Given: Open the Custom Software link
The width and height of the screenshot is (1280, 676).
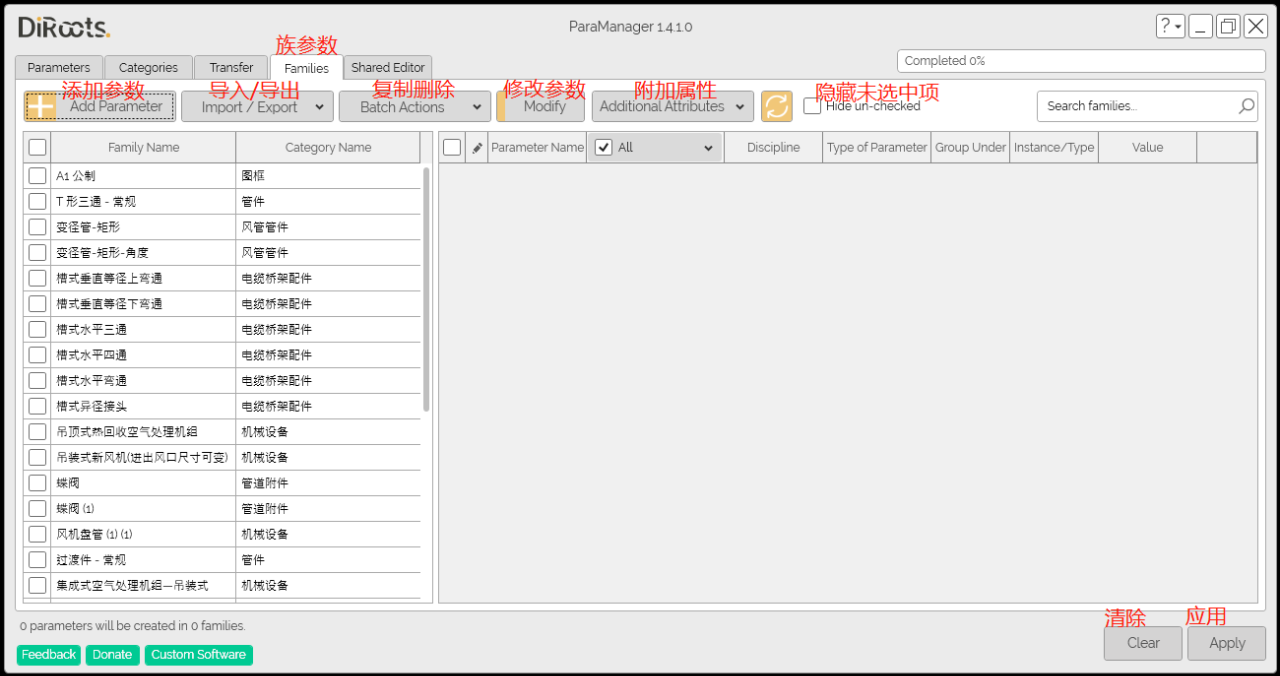Looking at the screenshot, I should coord(198,655).
